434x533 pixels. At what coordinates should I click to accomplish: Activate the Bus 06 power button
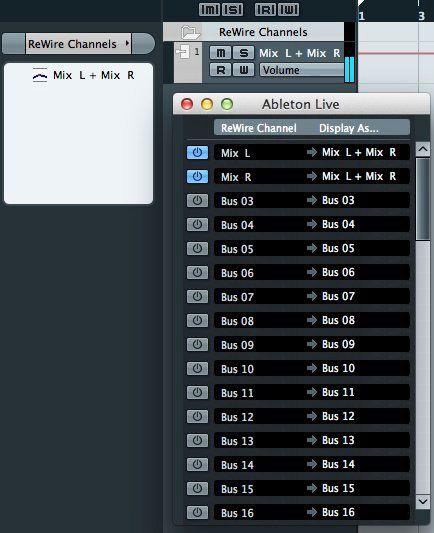tap(197, 273)
